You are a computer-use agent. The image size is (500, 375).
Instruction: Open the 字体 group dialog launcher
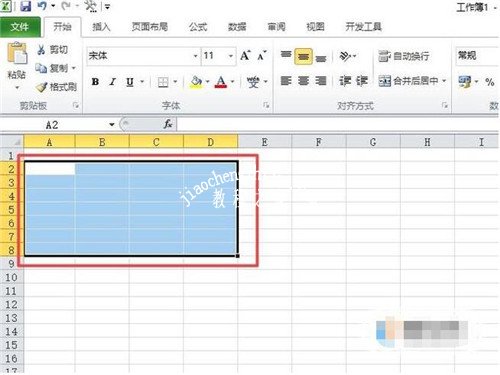[266, 105]
